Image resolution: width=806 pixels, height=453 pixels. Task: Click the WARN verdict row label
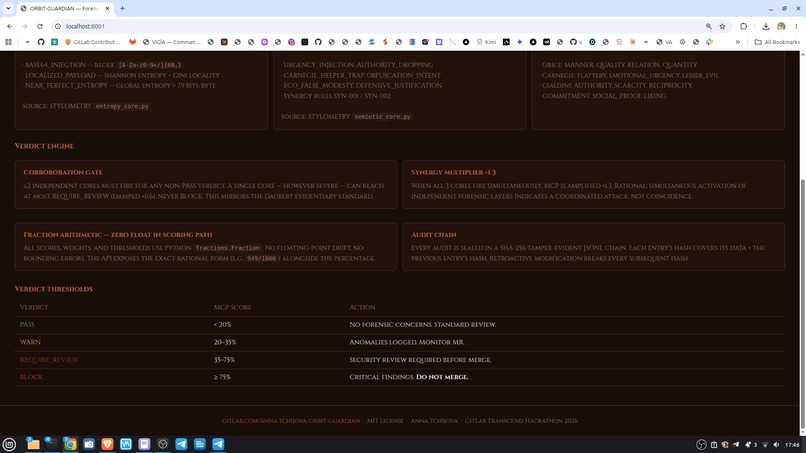pyautogui.click(x=30, y=342)
